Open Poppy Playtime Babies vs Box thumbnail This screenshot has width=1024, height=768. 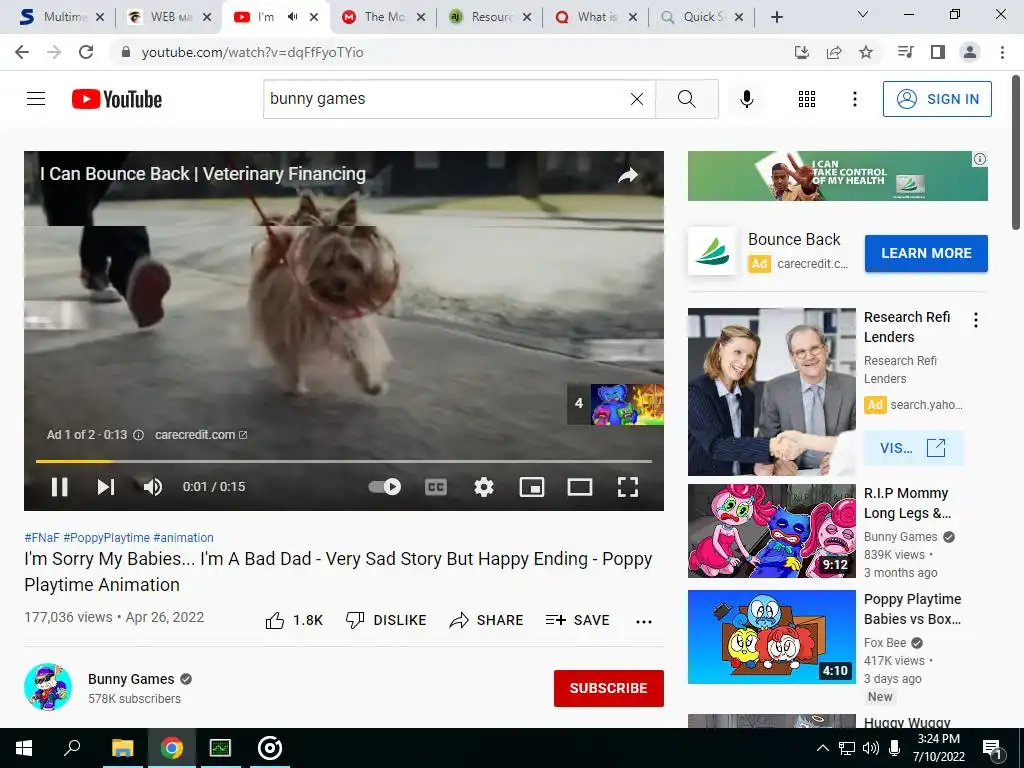pyautogui.click(x=771, y=637)
